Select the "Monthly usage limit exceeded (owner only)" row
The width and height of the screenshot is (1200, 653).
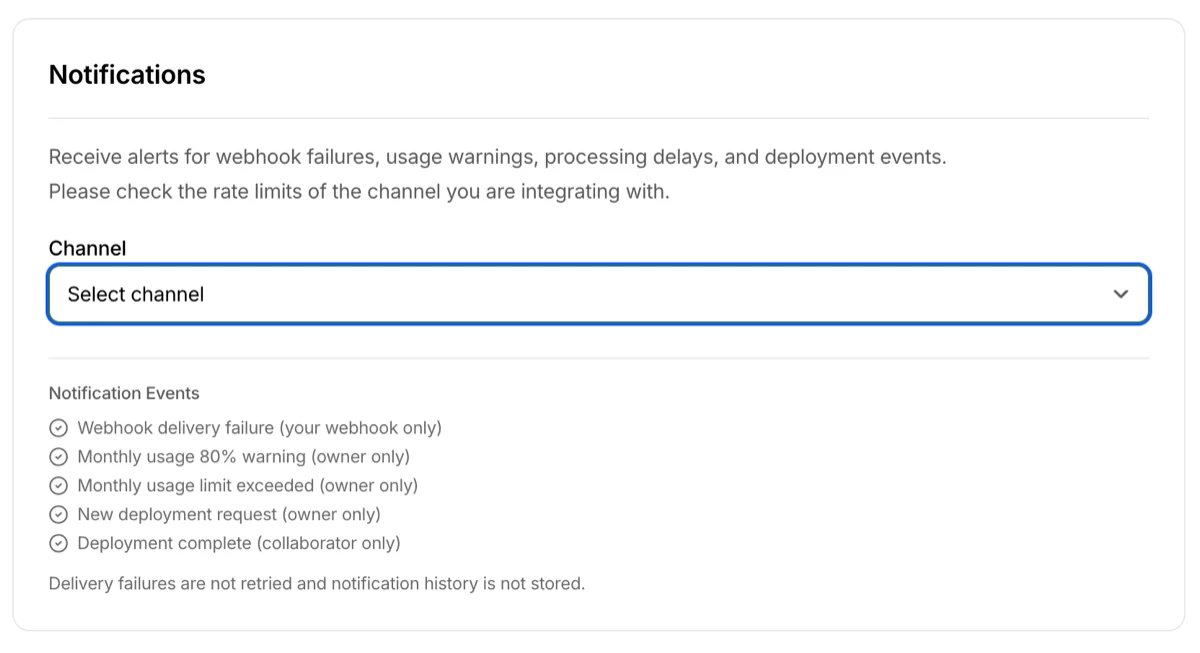[248, 486]
